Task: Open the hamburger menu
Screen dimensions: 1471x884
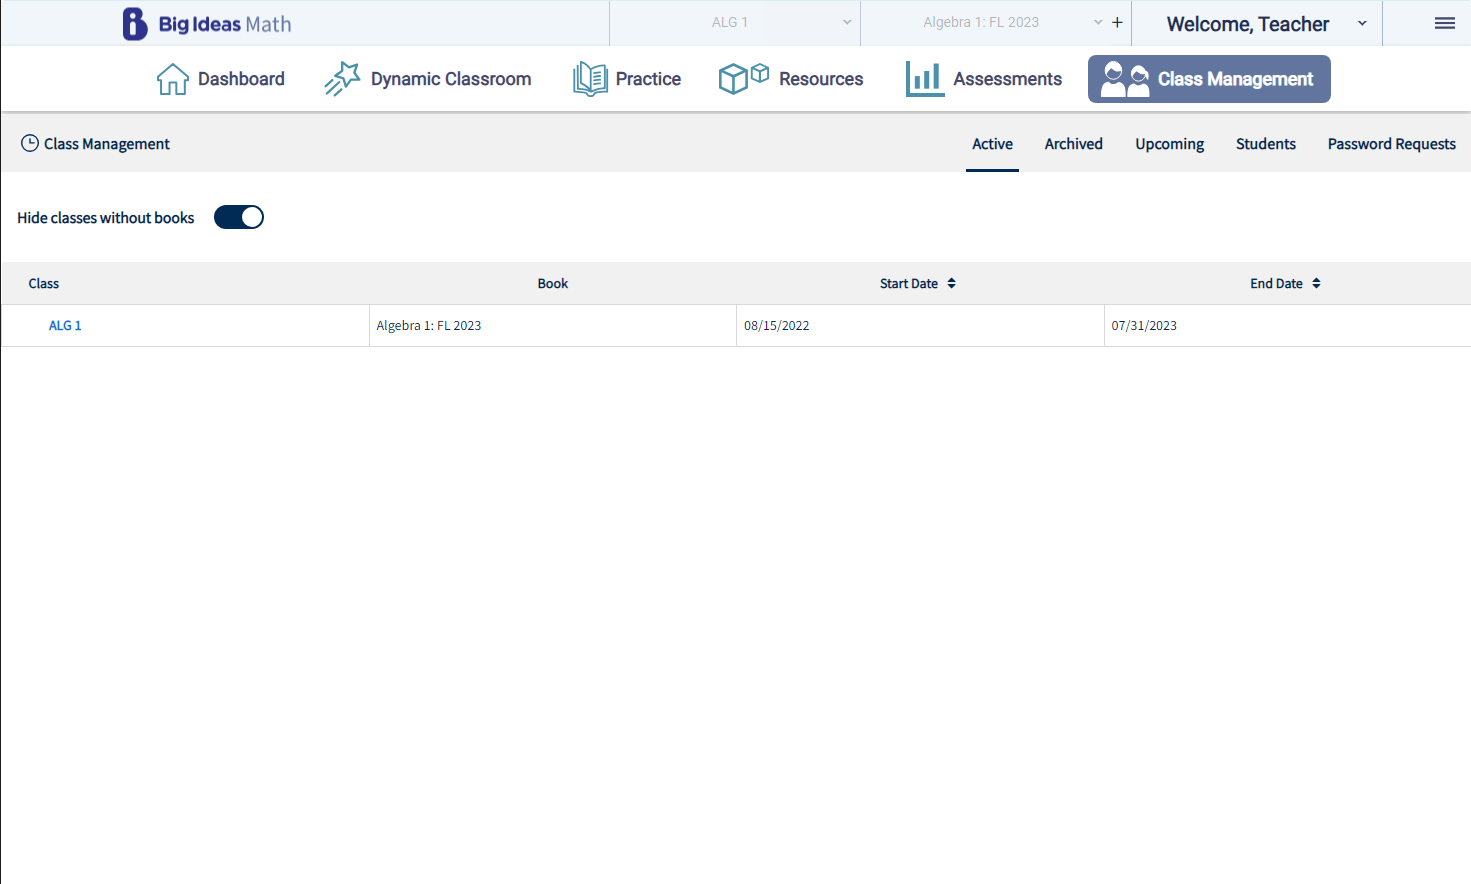Action: click(1445, 23)
